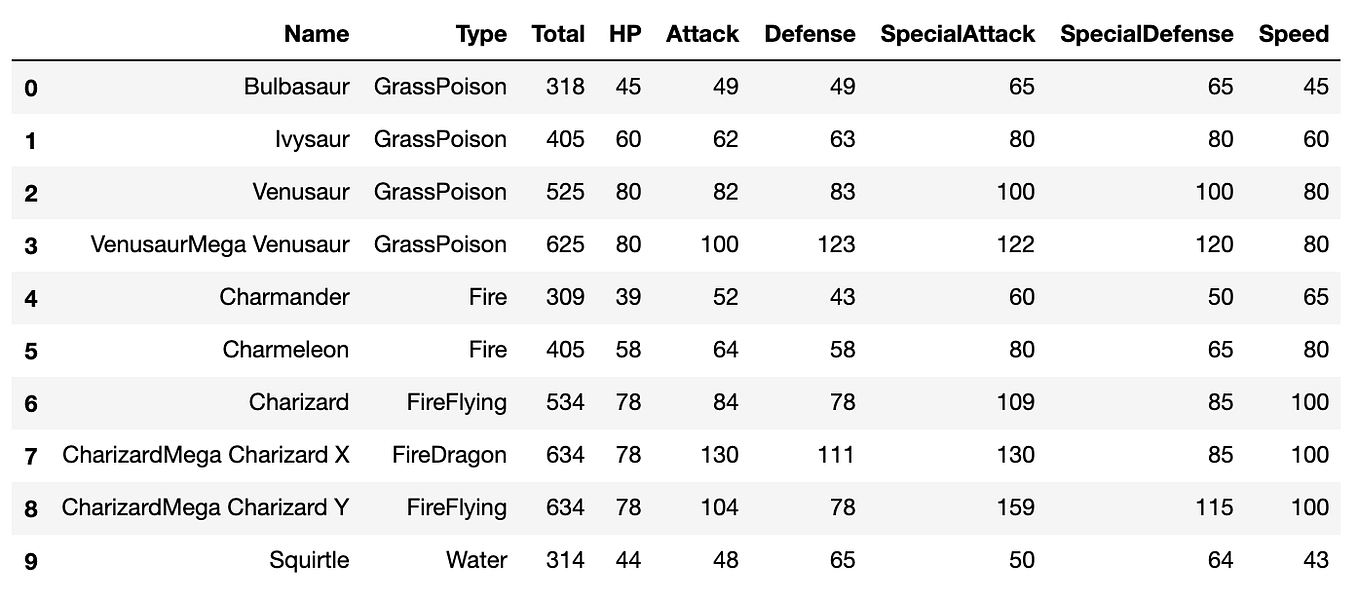This screenshot has width=1358, height=596.
Task: Select the Defense column header
Action: [x=810, y=34]
